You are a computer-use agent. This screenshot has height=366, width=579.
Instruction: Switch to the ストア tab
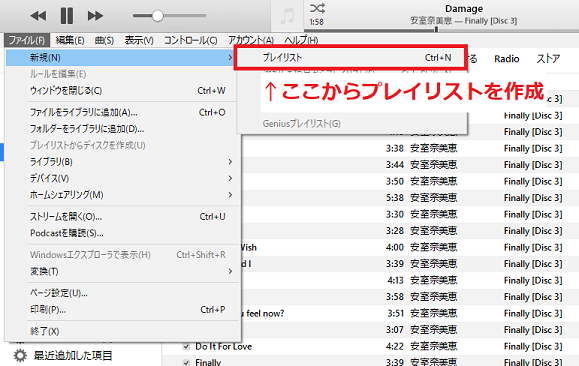548,59
